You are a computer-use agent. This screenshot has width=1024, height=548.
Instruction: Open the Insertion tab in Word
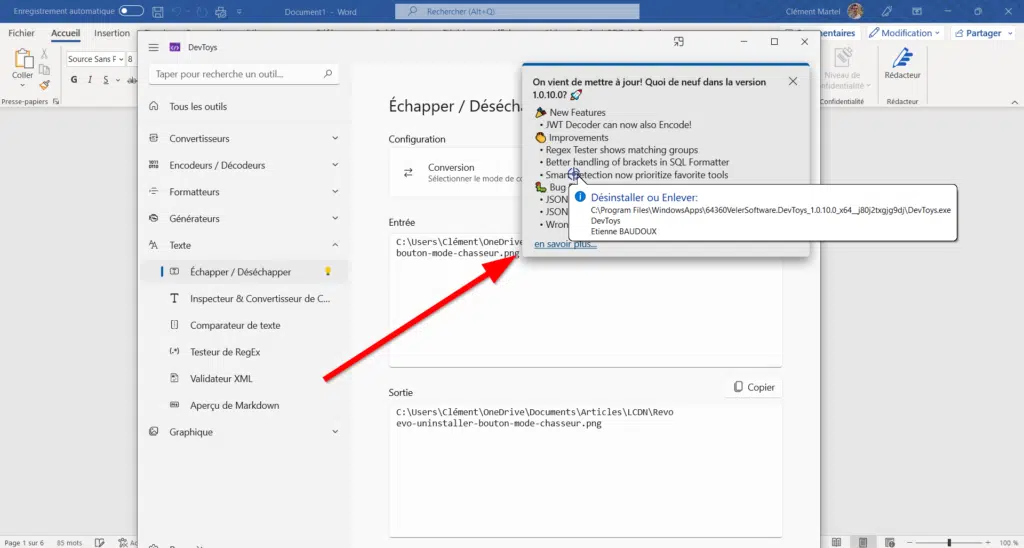tap(112, 33)
